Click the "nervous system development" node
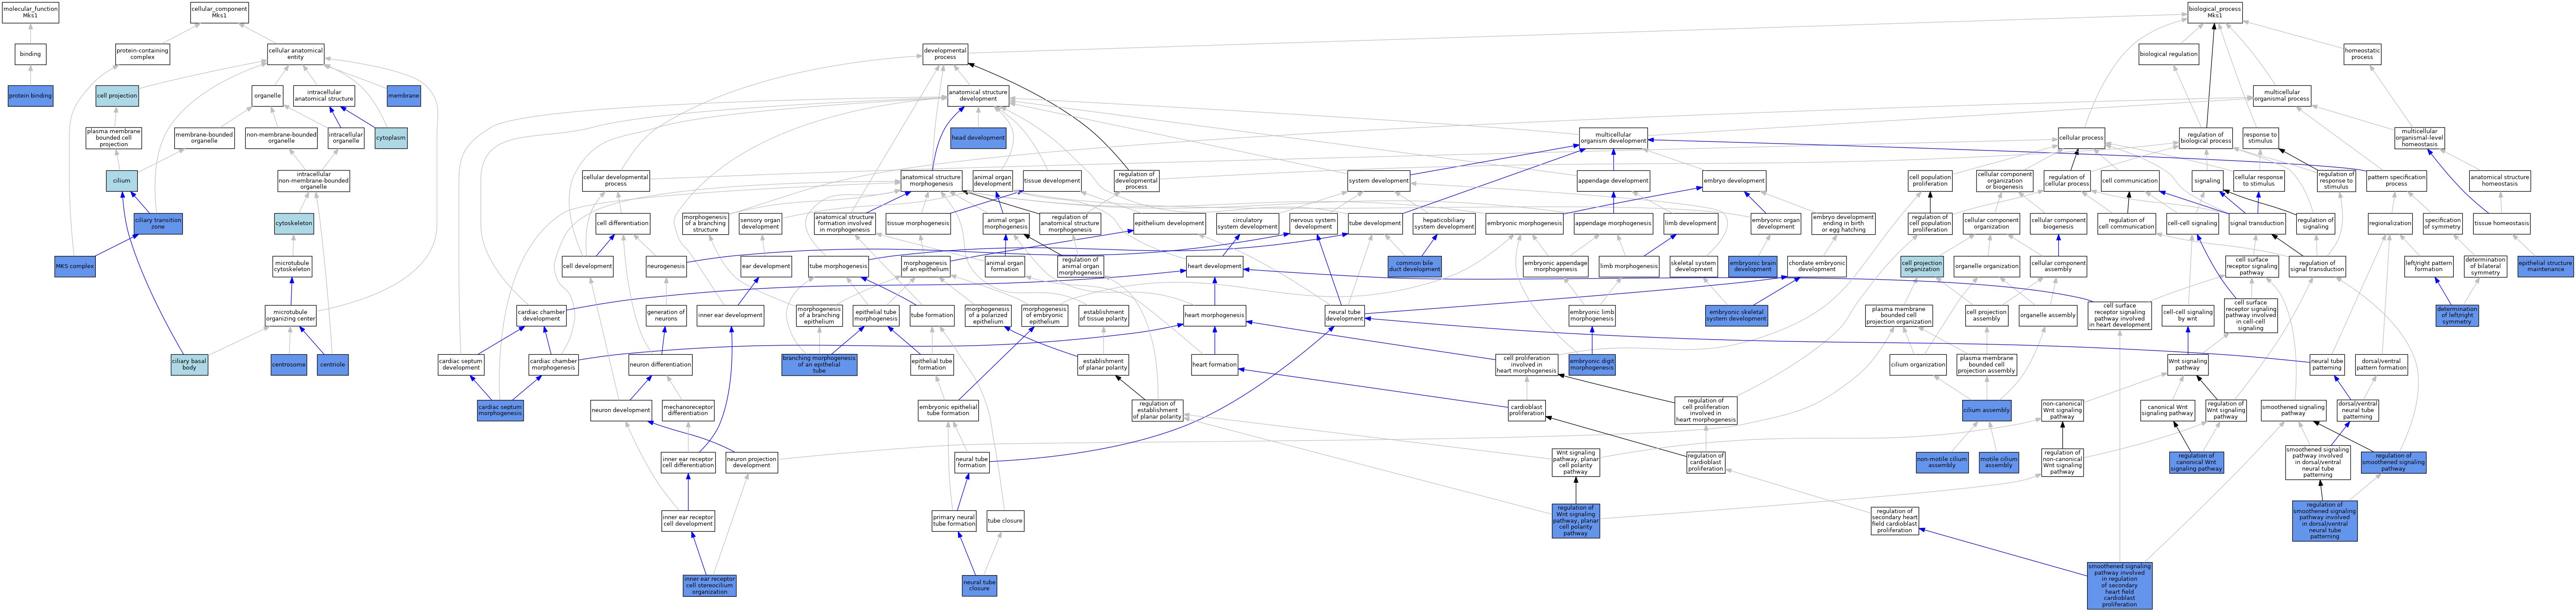Image resolution: width=2576 pixels, height=612 pixels. (x=1313, y=224)
